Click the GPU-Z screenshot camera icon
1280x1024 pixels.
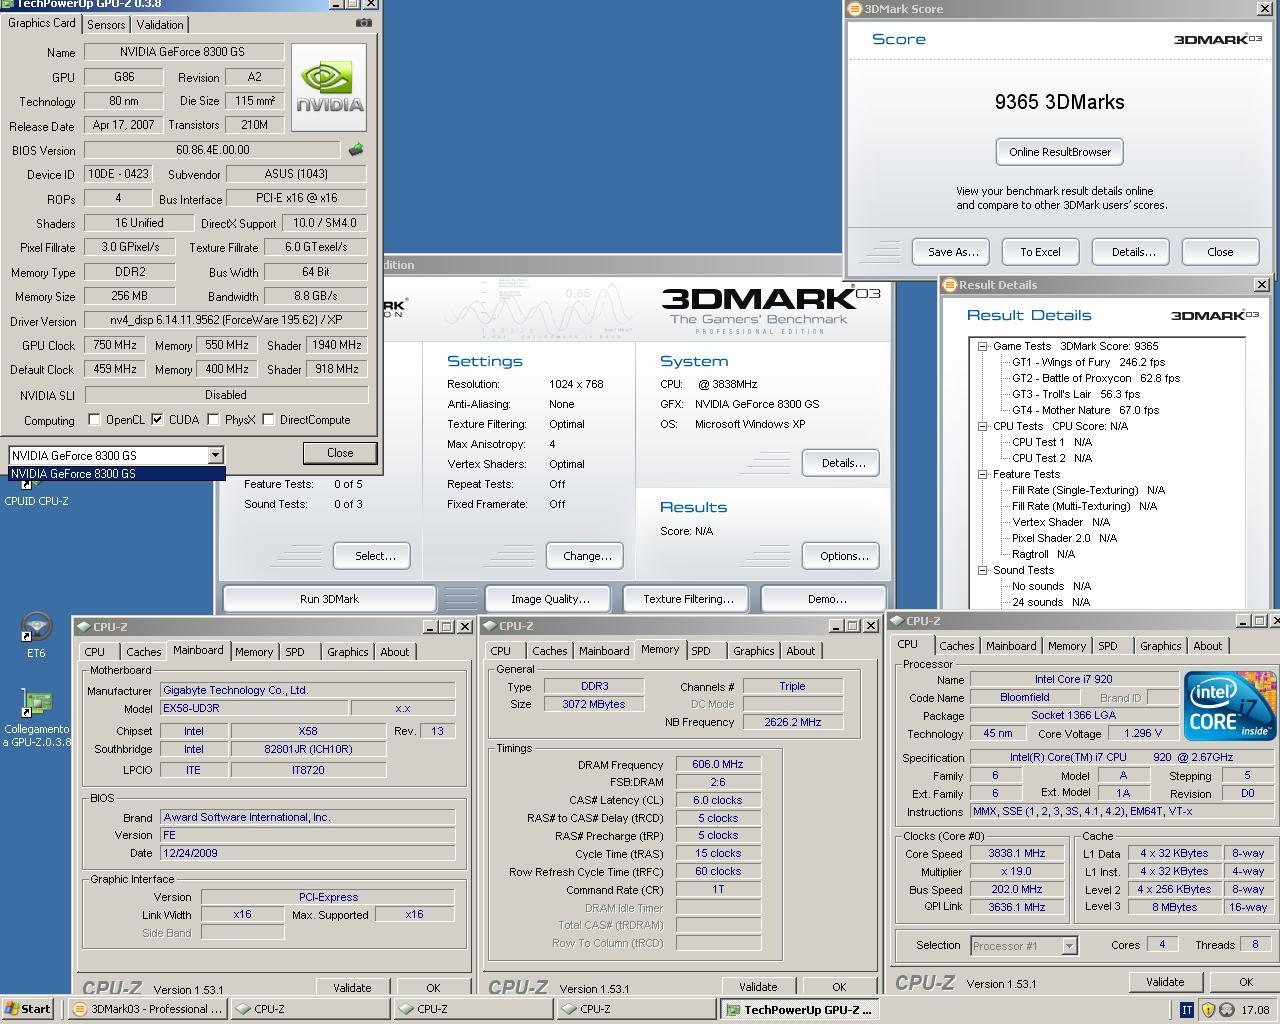pos(363,22)
